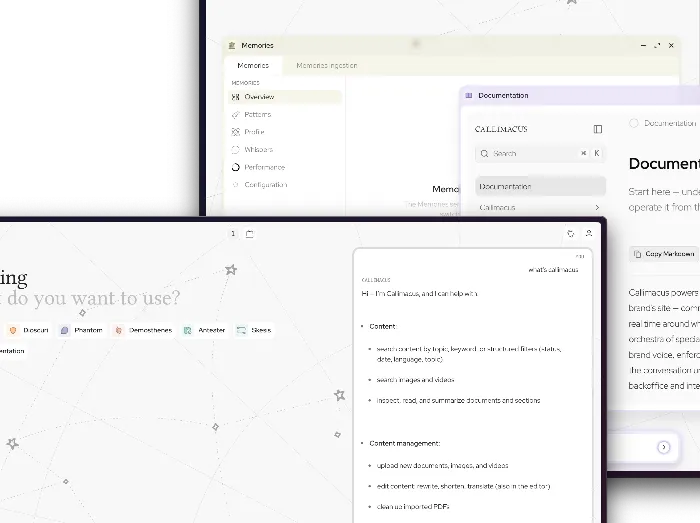Click the copy icon on Copy Markdown
The height and width of the screenshot is (523, 700).
tap(638, 254)
